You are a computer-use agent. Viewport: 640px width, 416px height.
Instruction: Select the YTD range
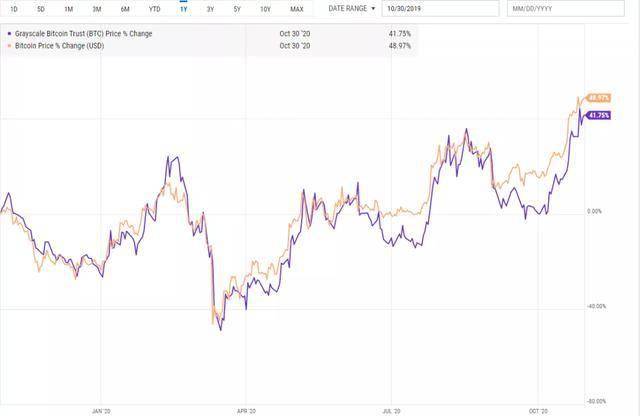pos(154,9)
